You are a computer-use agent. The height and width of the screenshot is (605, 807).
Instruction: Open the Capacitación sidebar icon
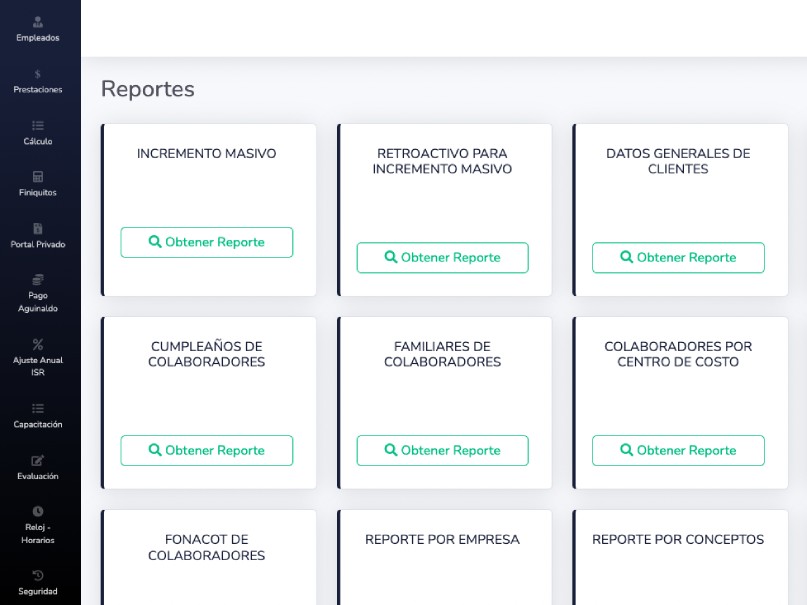point(38,408)
